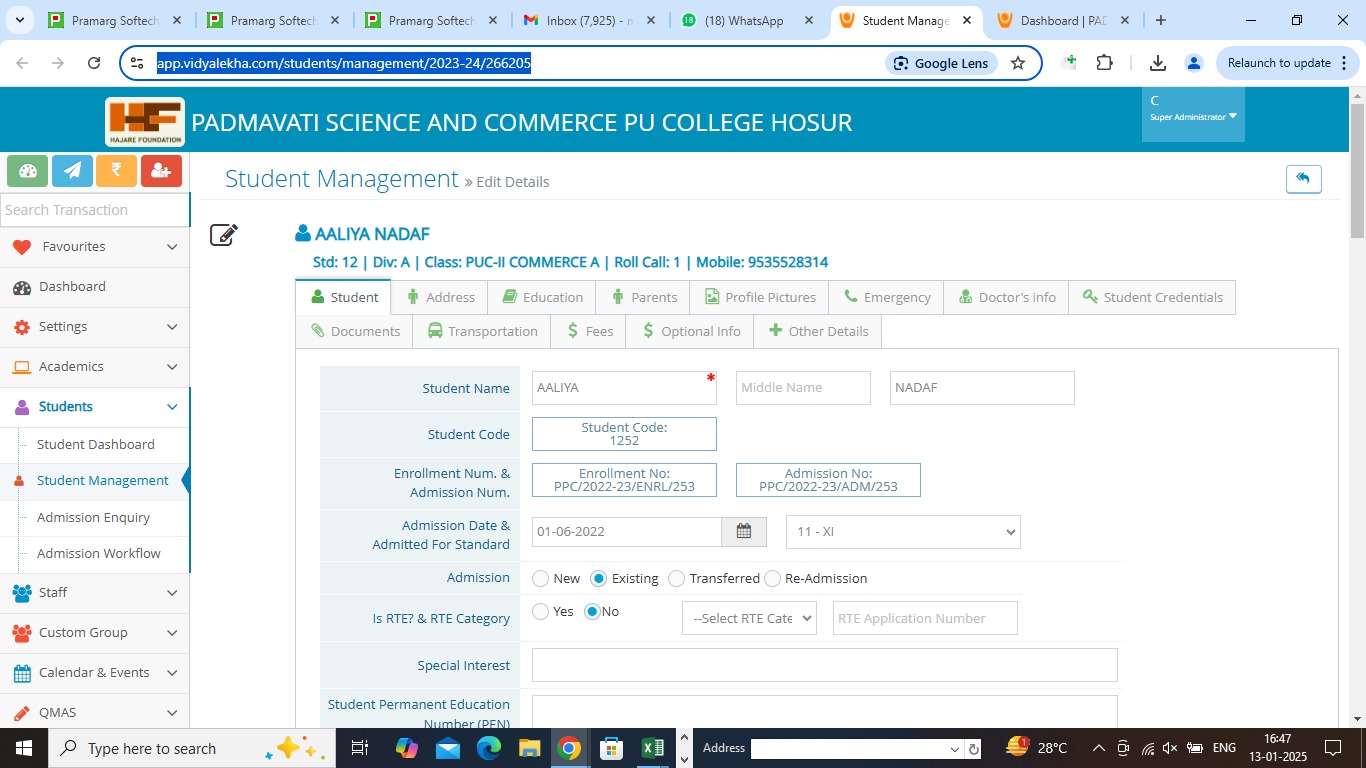Expand the Academics sidebar menu
Viewport: 1366px width, 768px height.
94,367
